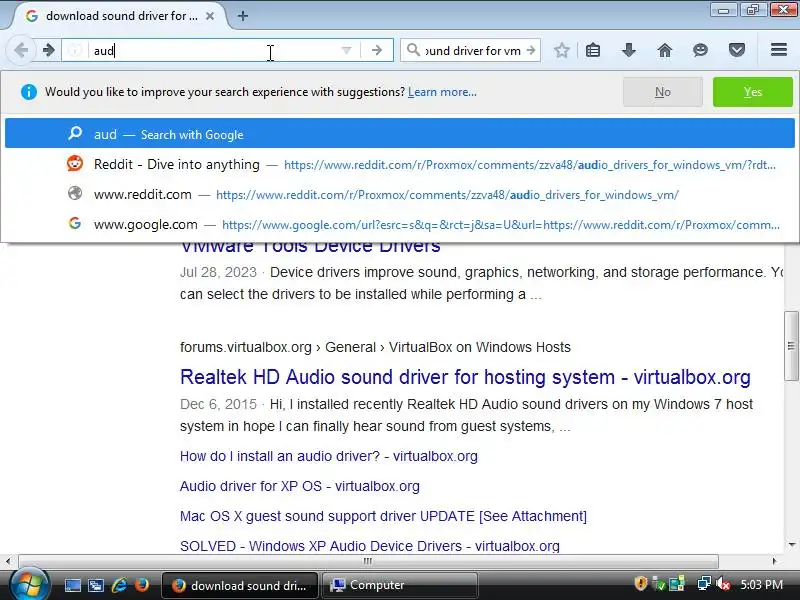Open the Windows Start orb
This screenshot has height=600, width=800.
click(x=29, y=584)
